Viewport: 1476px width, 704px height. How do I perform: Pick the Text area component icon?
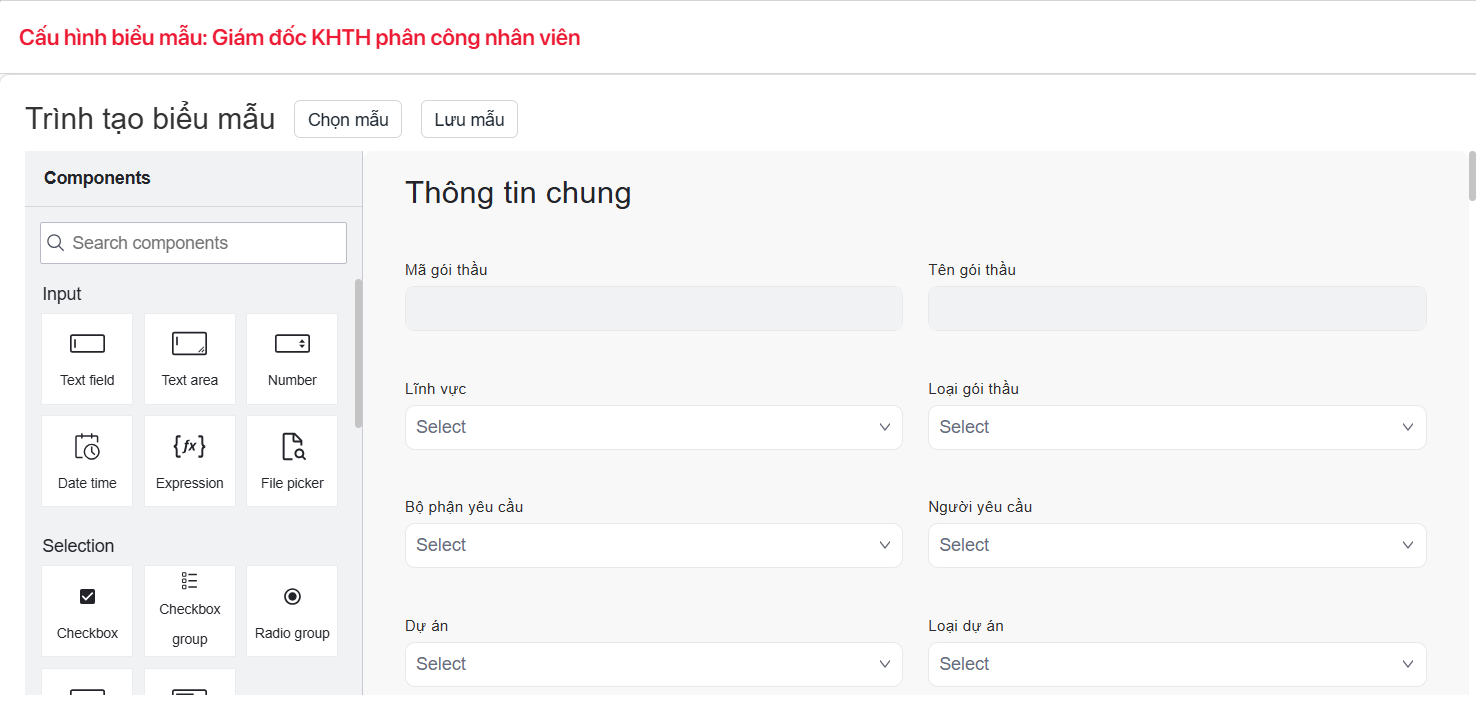pos(189,345)
